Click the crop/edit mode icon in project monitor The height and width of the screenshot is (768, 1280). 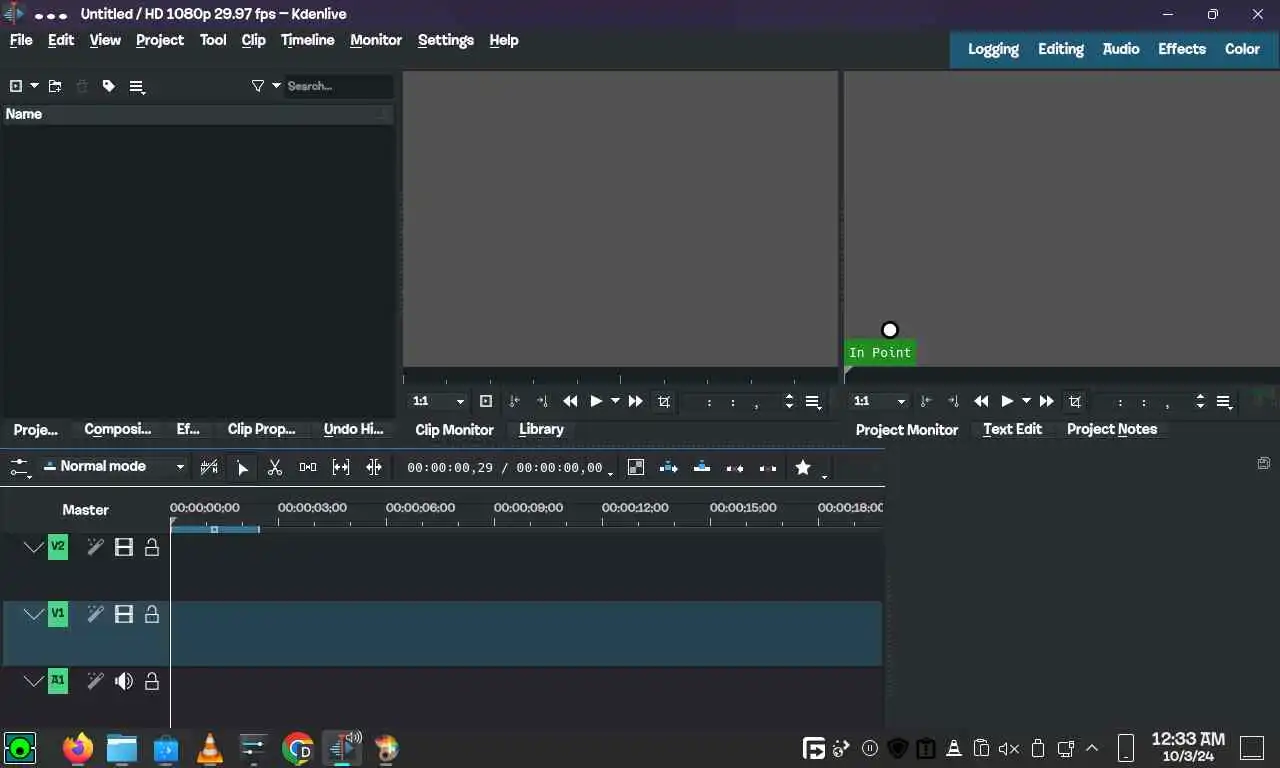pos(1075,401)
